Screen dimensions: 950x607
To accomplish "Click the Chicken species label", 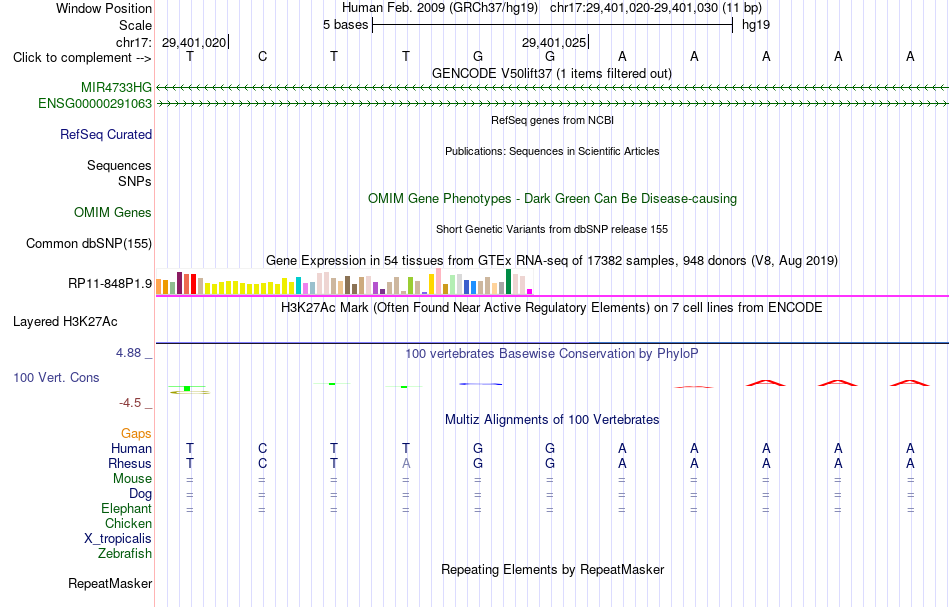I will point(128,523).
